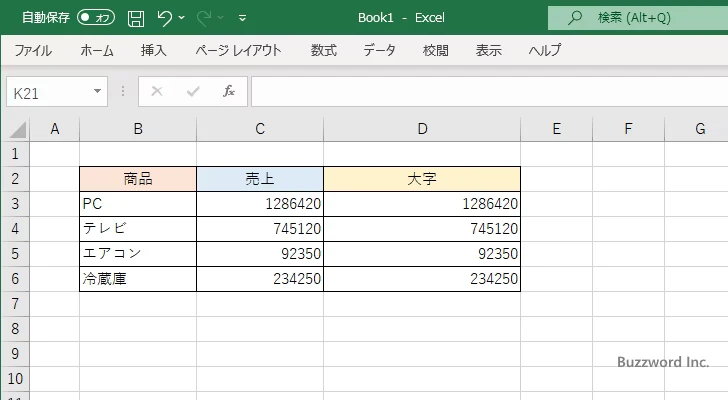Click the search magnifier icon
728x400 pixels.
coord(575,18)
